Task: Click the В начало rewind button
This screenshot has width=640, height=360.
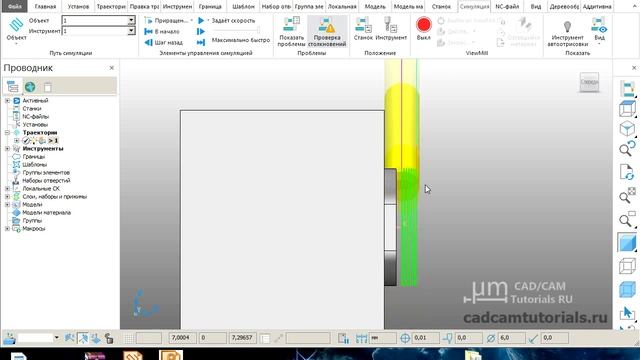Action: point(162,31)
